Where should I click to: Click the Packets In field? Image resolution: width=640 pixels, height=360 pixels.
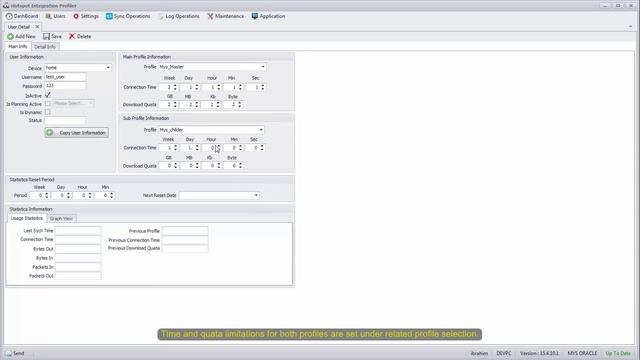78,267
